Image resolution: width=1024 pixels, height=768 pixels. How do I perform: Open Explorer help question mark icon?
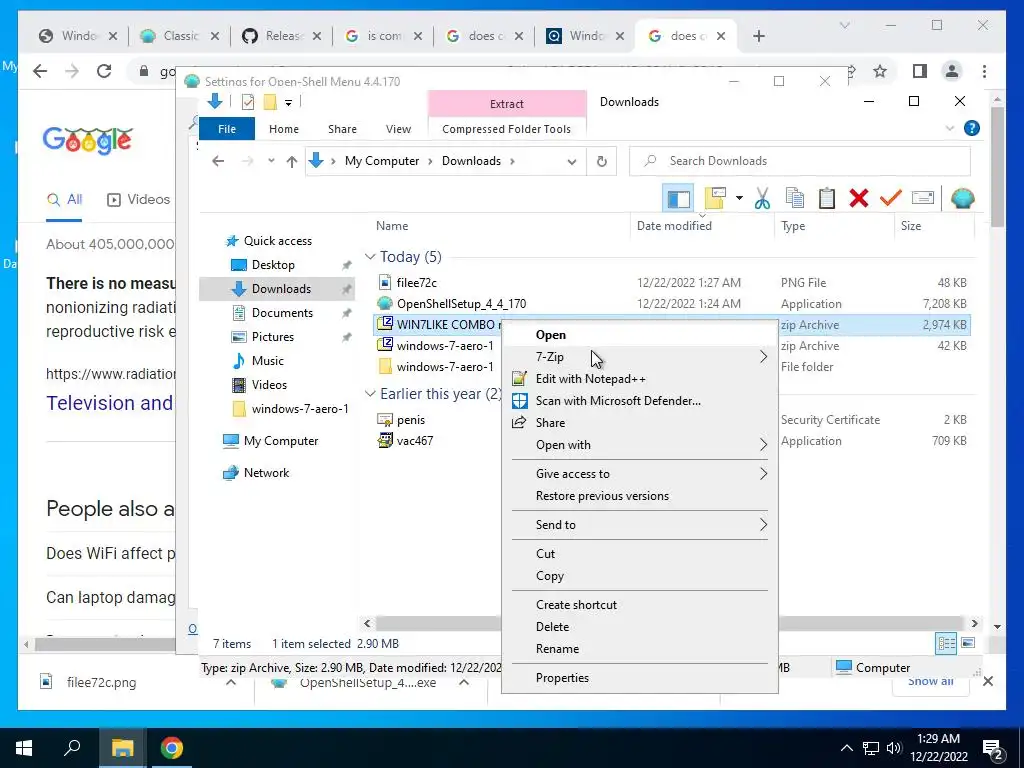coord(972,128)
